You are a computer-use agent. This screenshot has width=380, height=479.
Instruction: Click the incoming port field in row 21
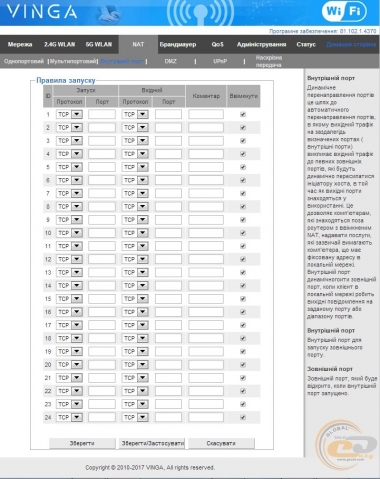168,378
